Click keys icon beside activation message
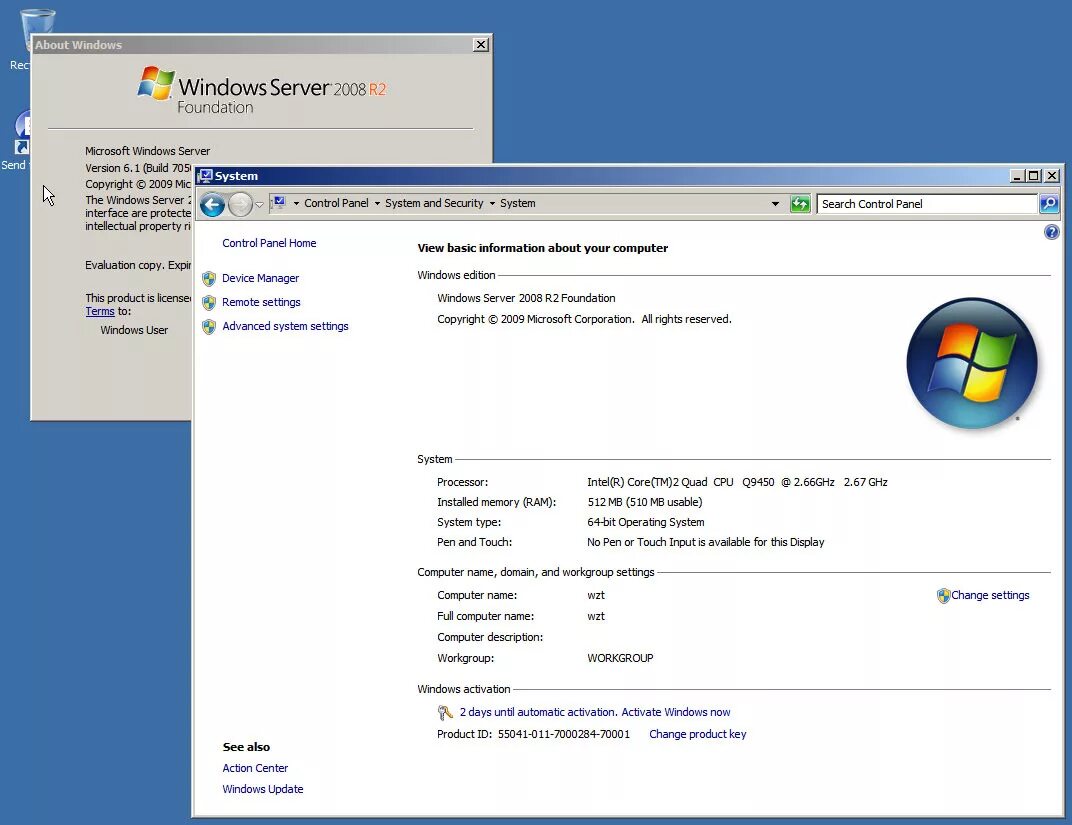This screenshot has height=825, width=1072. tap(445, 713)
